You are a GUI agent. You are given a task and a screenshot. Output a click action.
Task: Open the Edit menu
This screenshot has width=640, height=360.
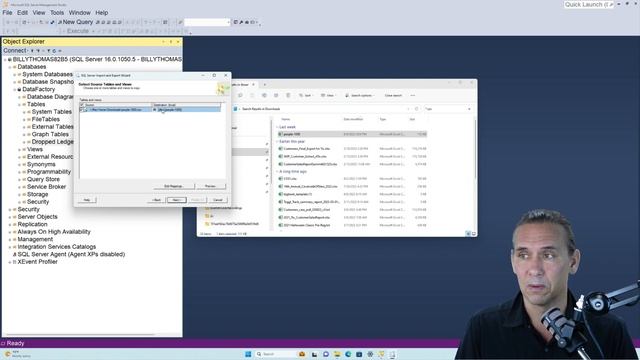click(22, 13)
